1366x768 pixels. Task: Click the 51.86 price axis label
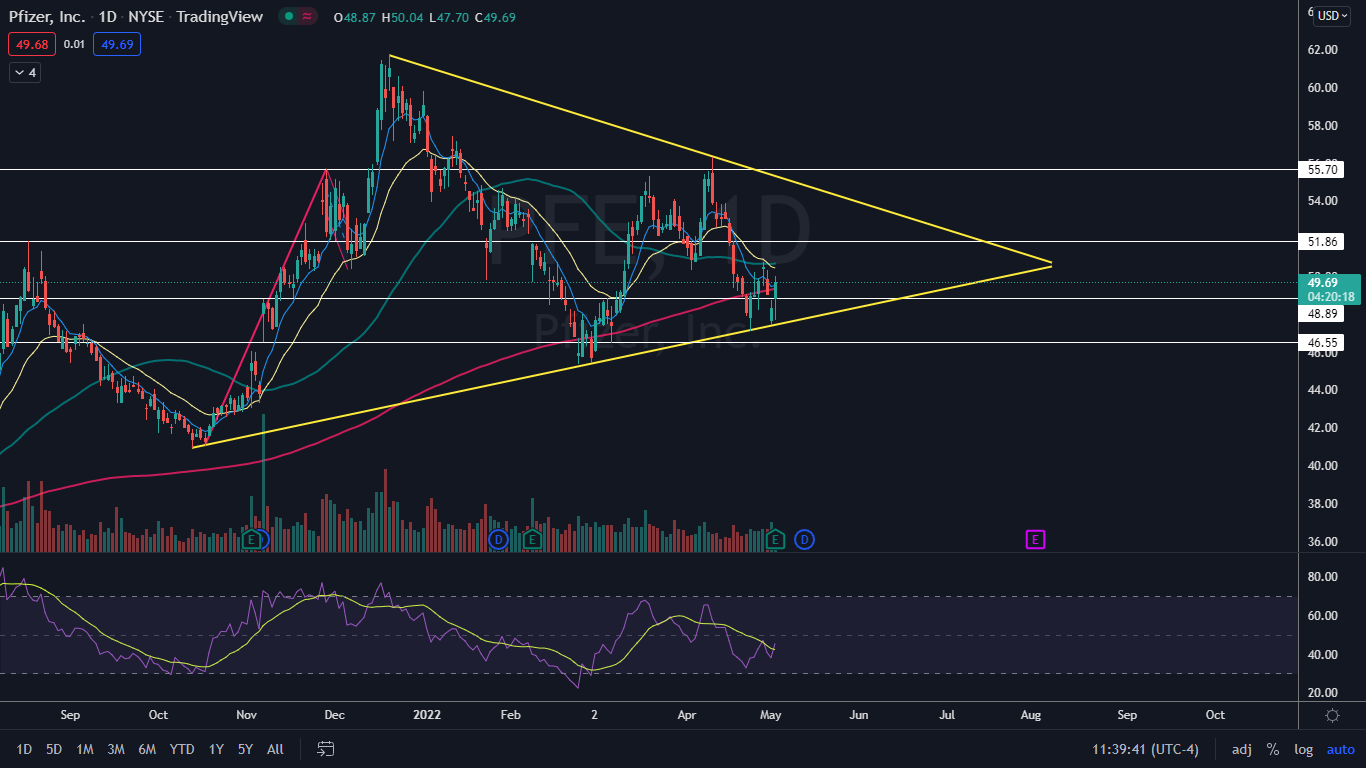tap(1323, 242)
